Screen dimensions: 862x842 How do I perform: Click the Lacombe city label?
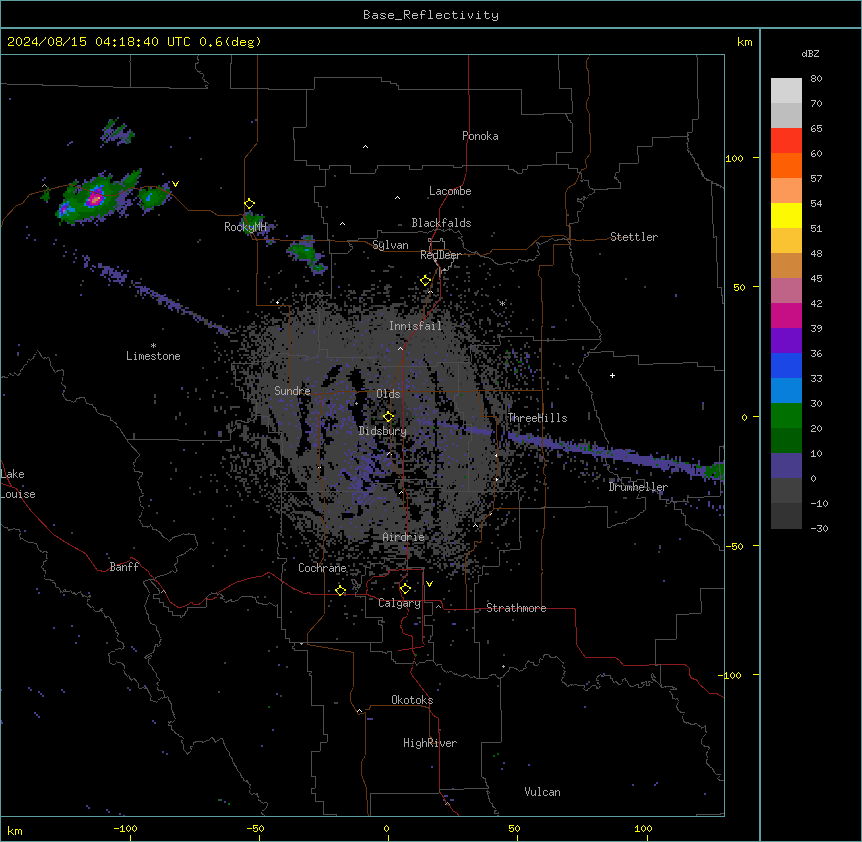(x=450, y=191)
